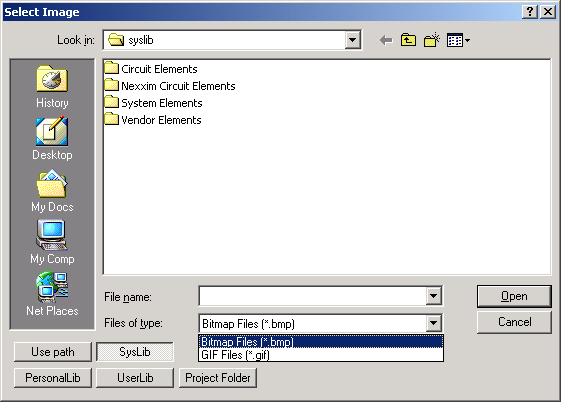Open the History shortcut in places bar

pyautogui.click(x=52, y=87)
